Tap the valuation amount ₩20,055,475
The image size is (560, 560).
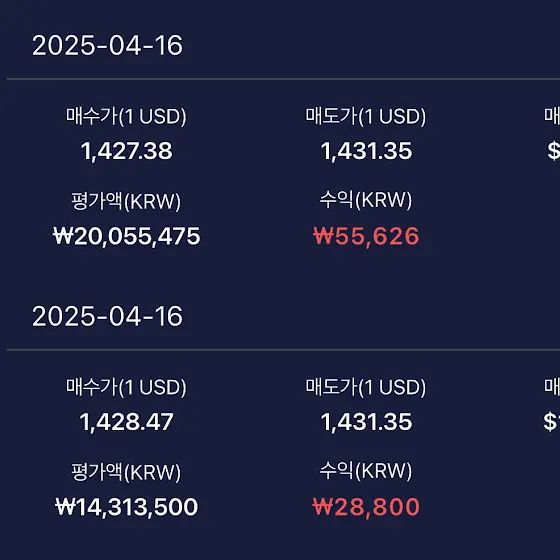tap(126, 236)
